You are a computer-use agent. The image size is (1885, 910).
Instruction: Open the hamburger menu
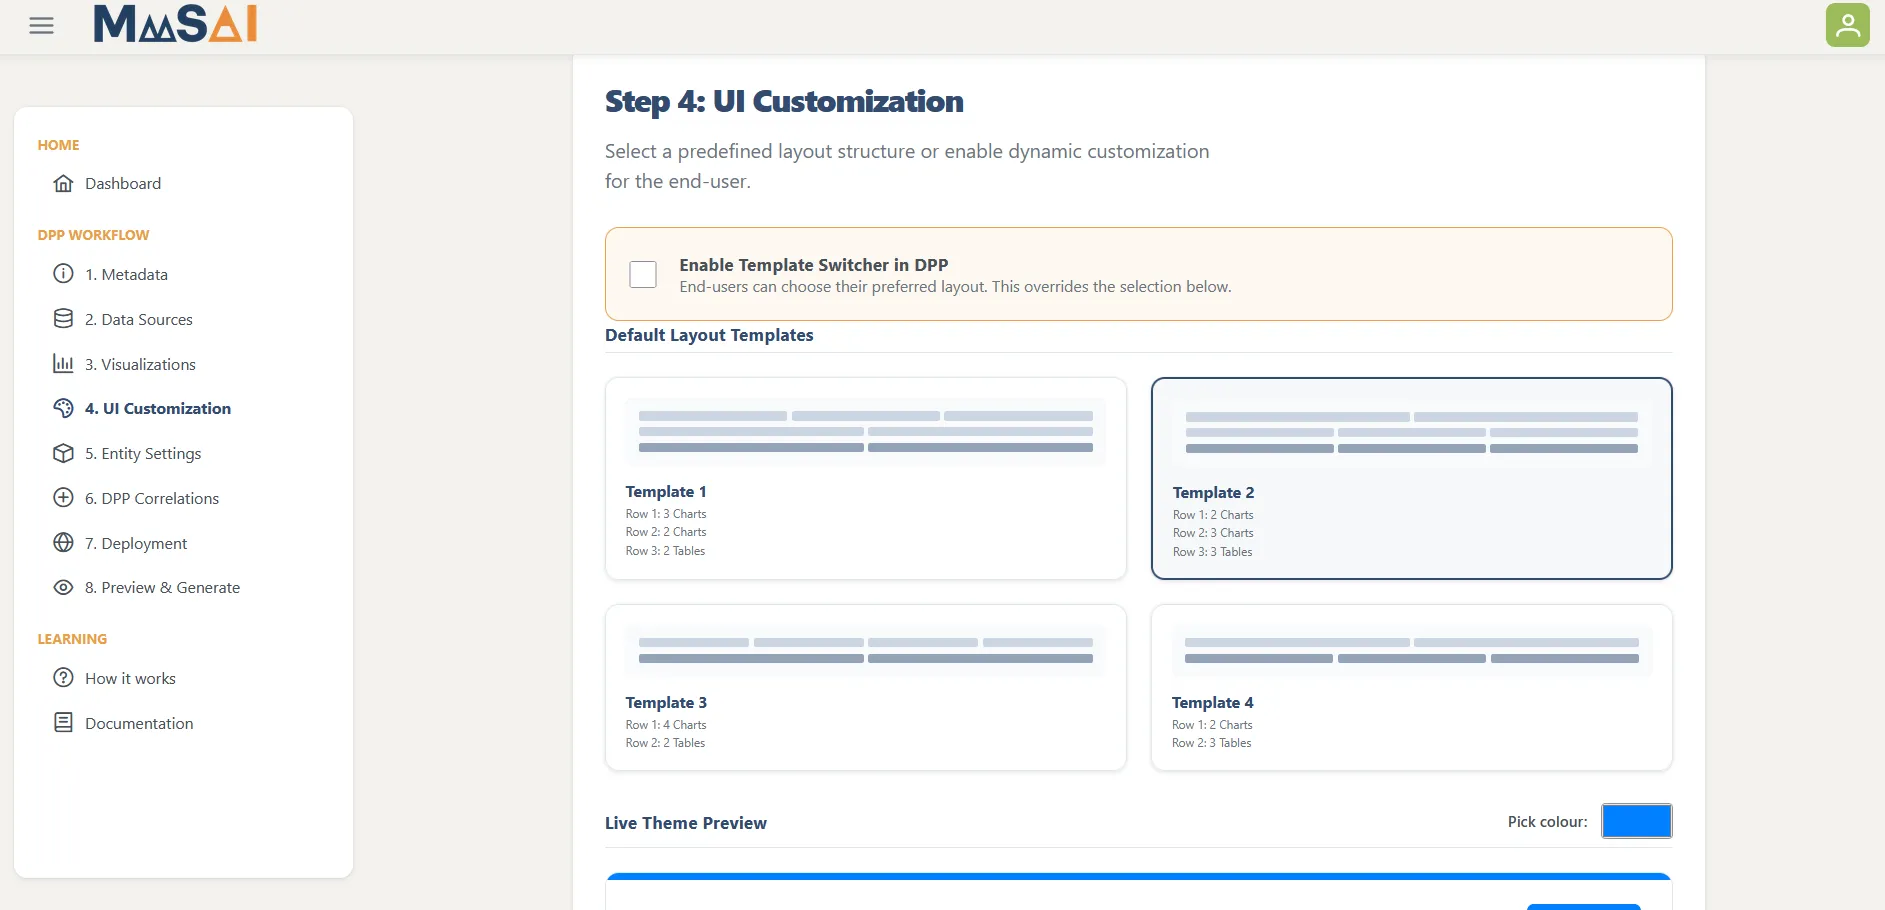41,26
